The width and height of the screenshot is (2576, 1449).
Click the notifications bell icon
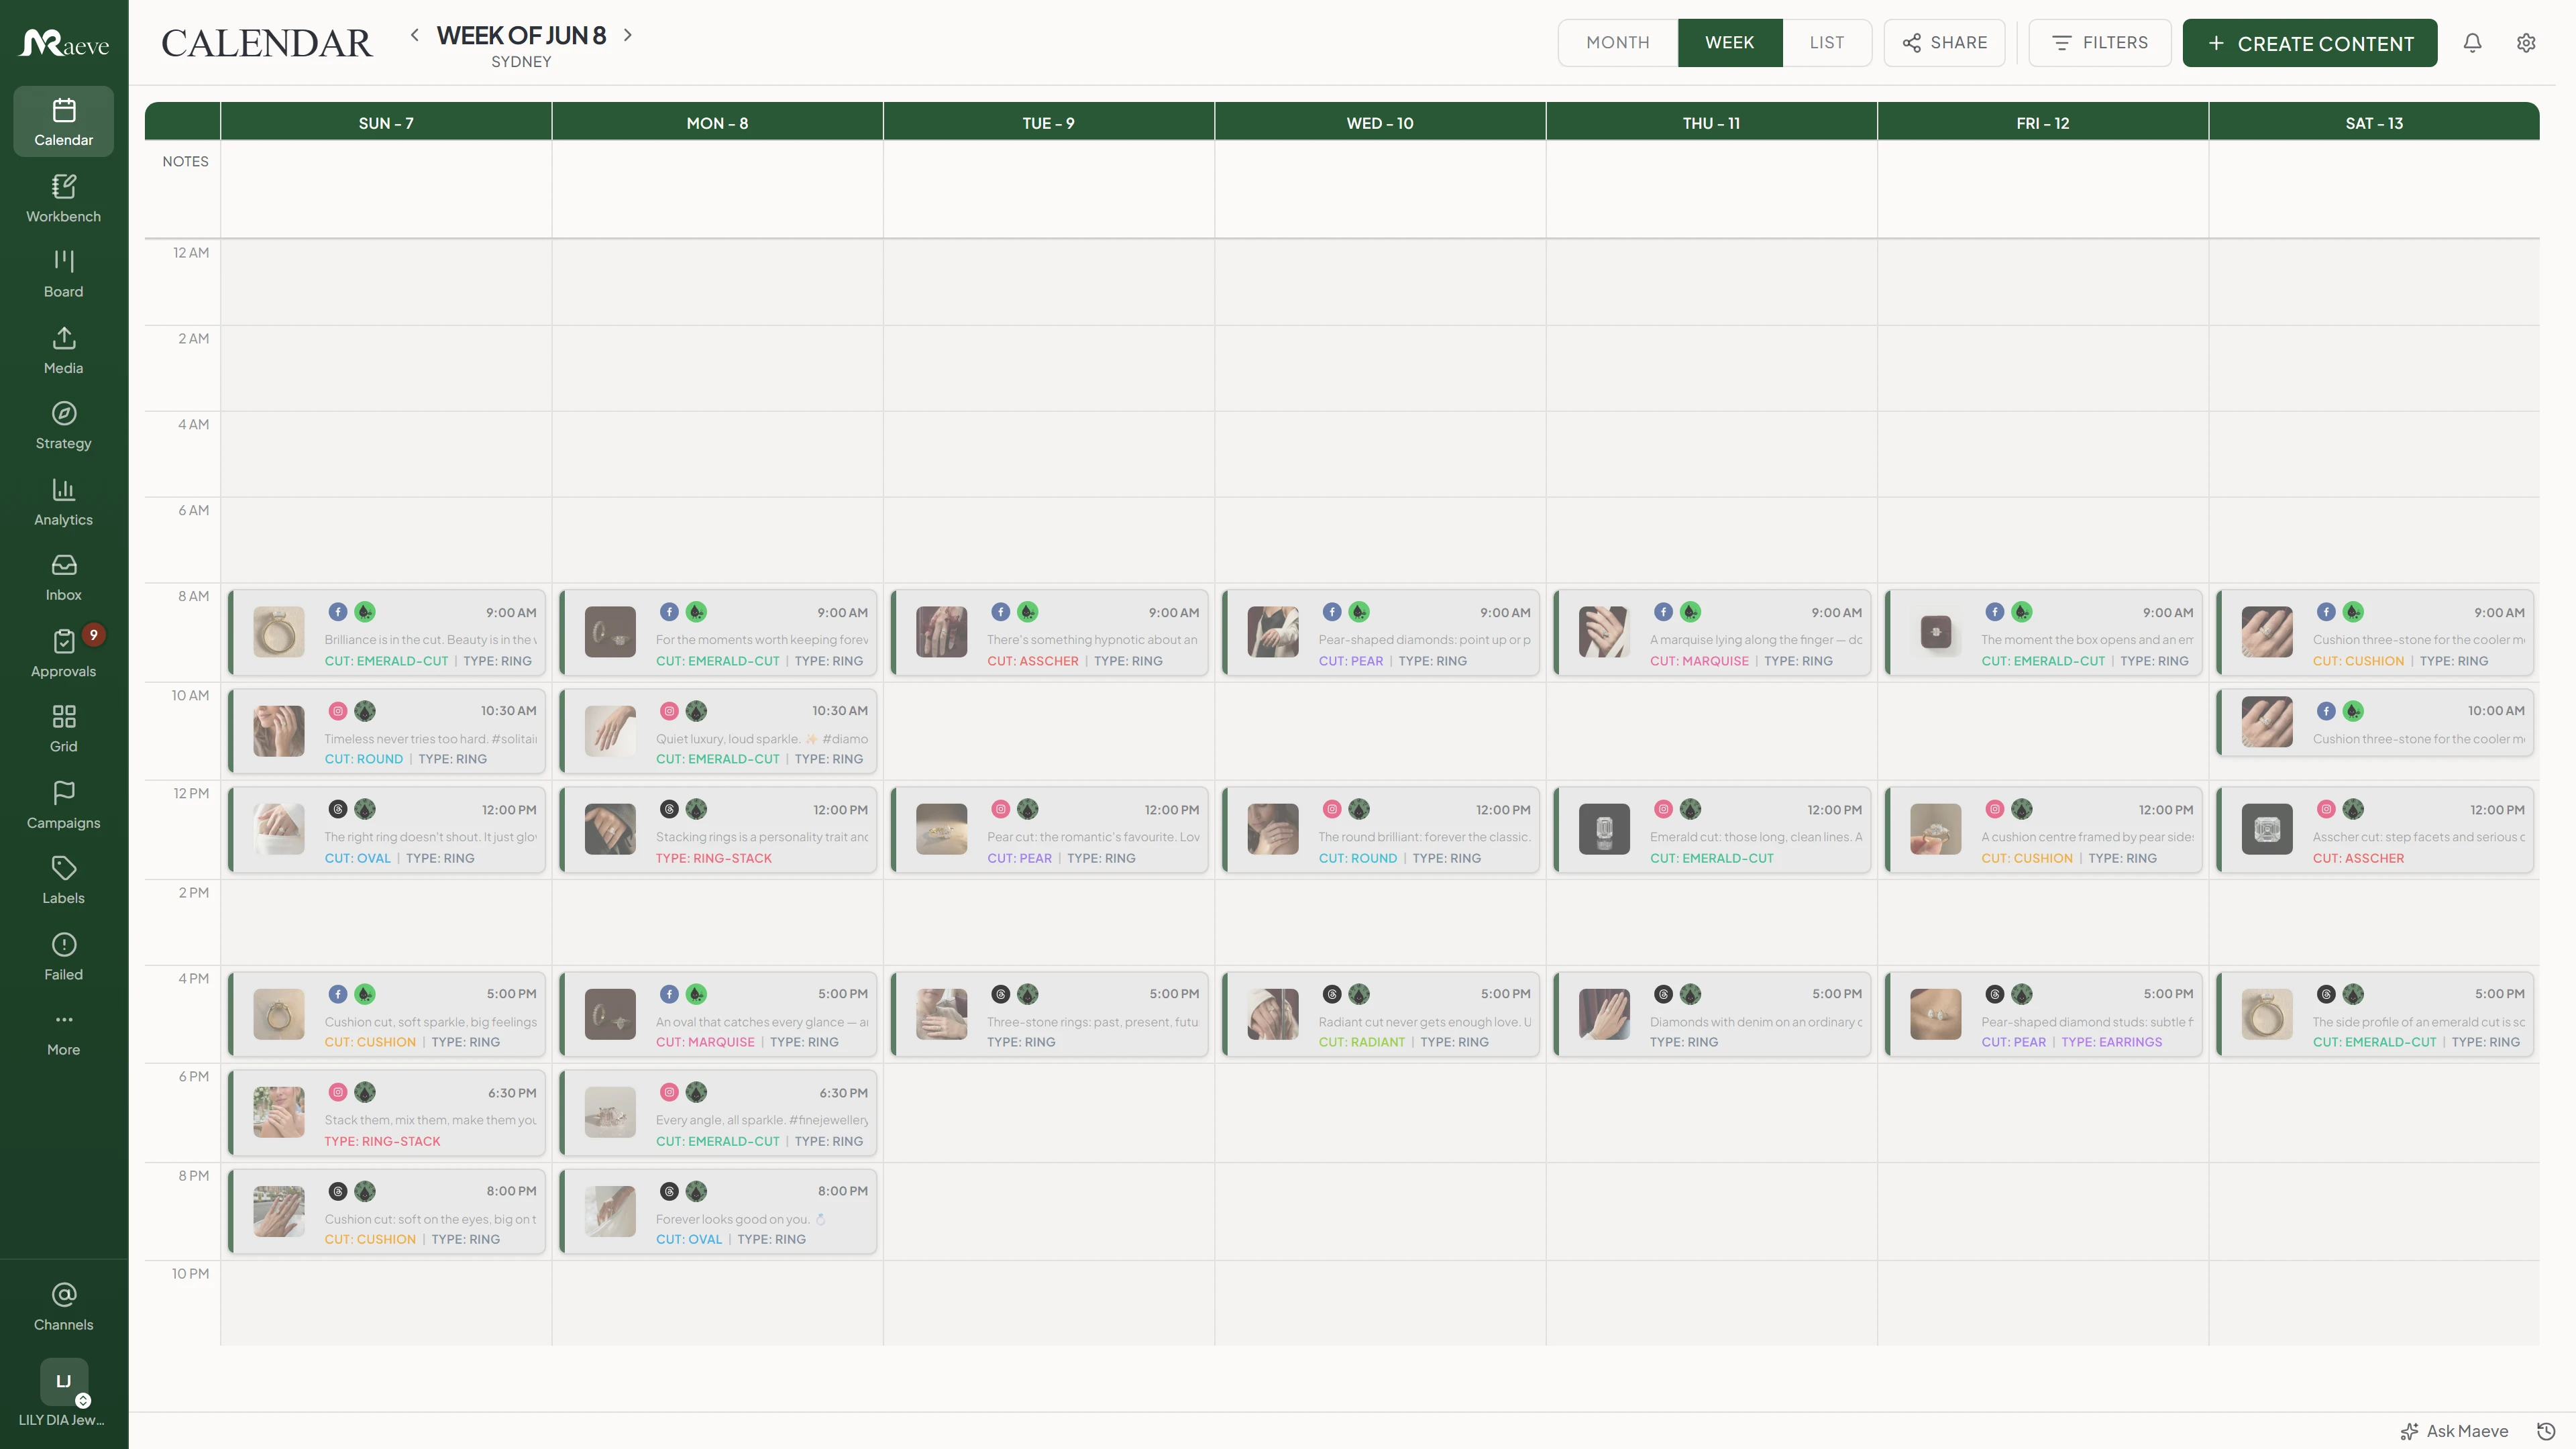[2472, 43]
